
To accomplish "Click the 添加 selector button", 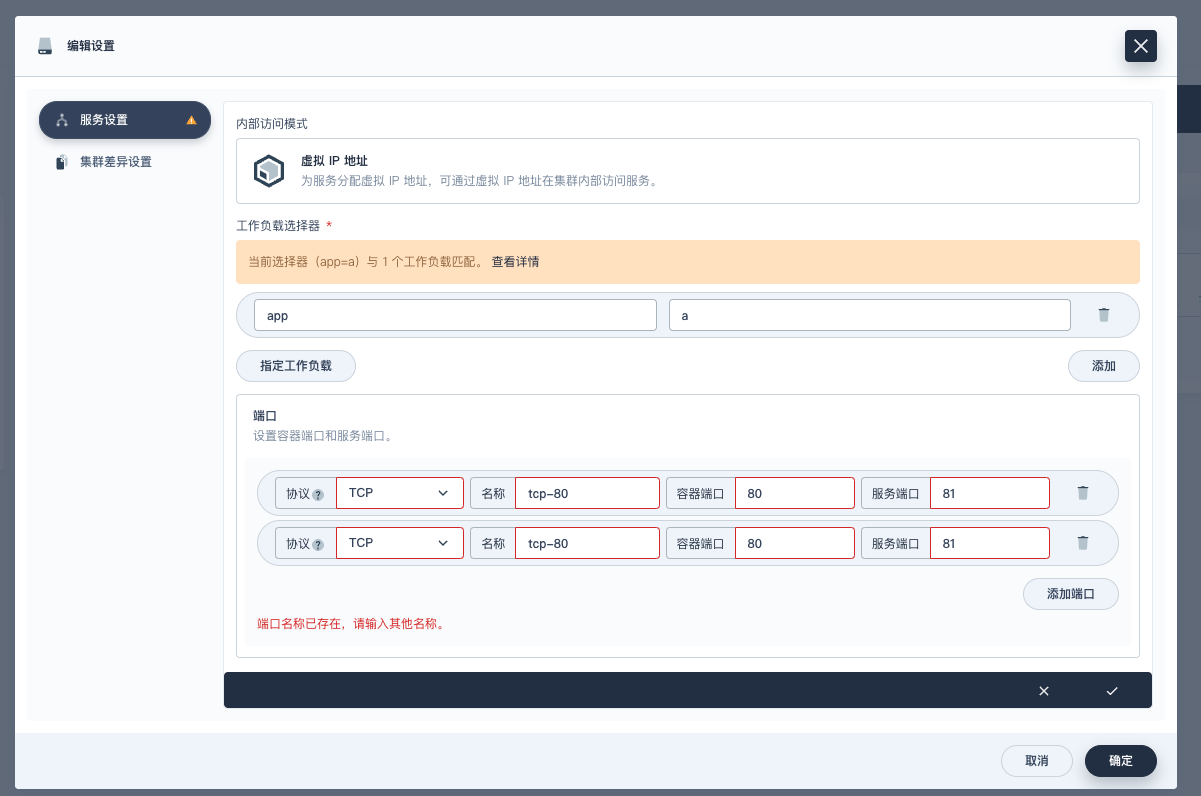I will click(x=1104, y=366).
